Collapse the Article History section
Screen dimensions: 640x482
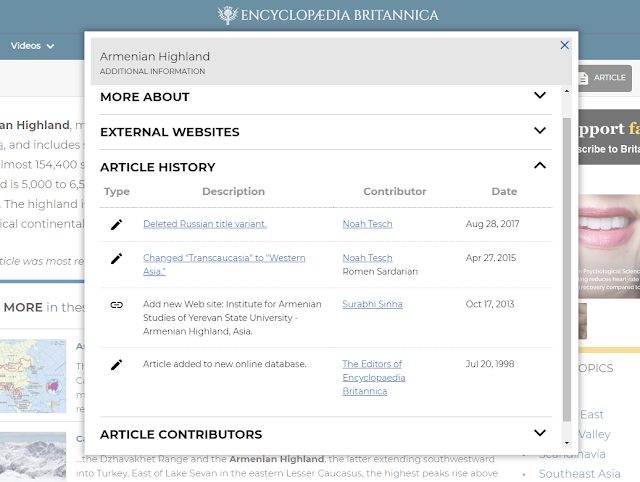540,166
